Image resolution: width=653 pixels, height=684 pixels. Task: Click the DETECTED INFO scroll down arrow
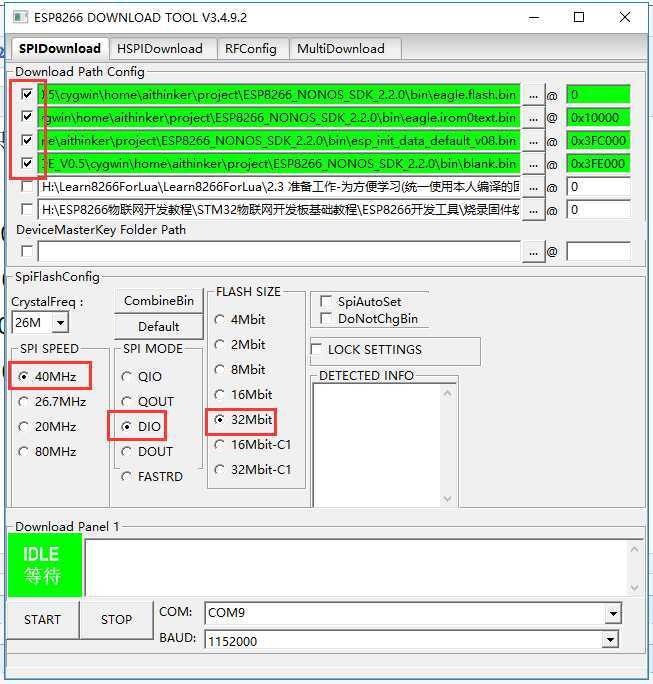pyautogui.click(x=448, y=499)
